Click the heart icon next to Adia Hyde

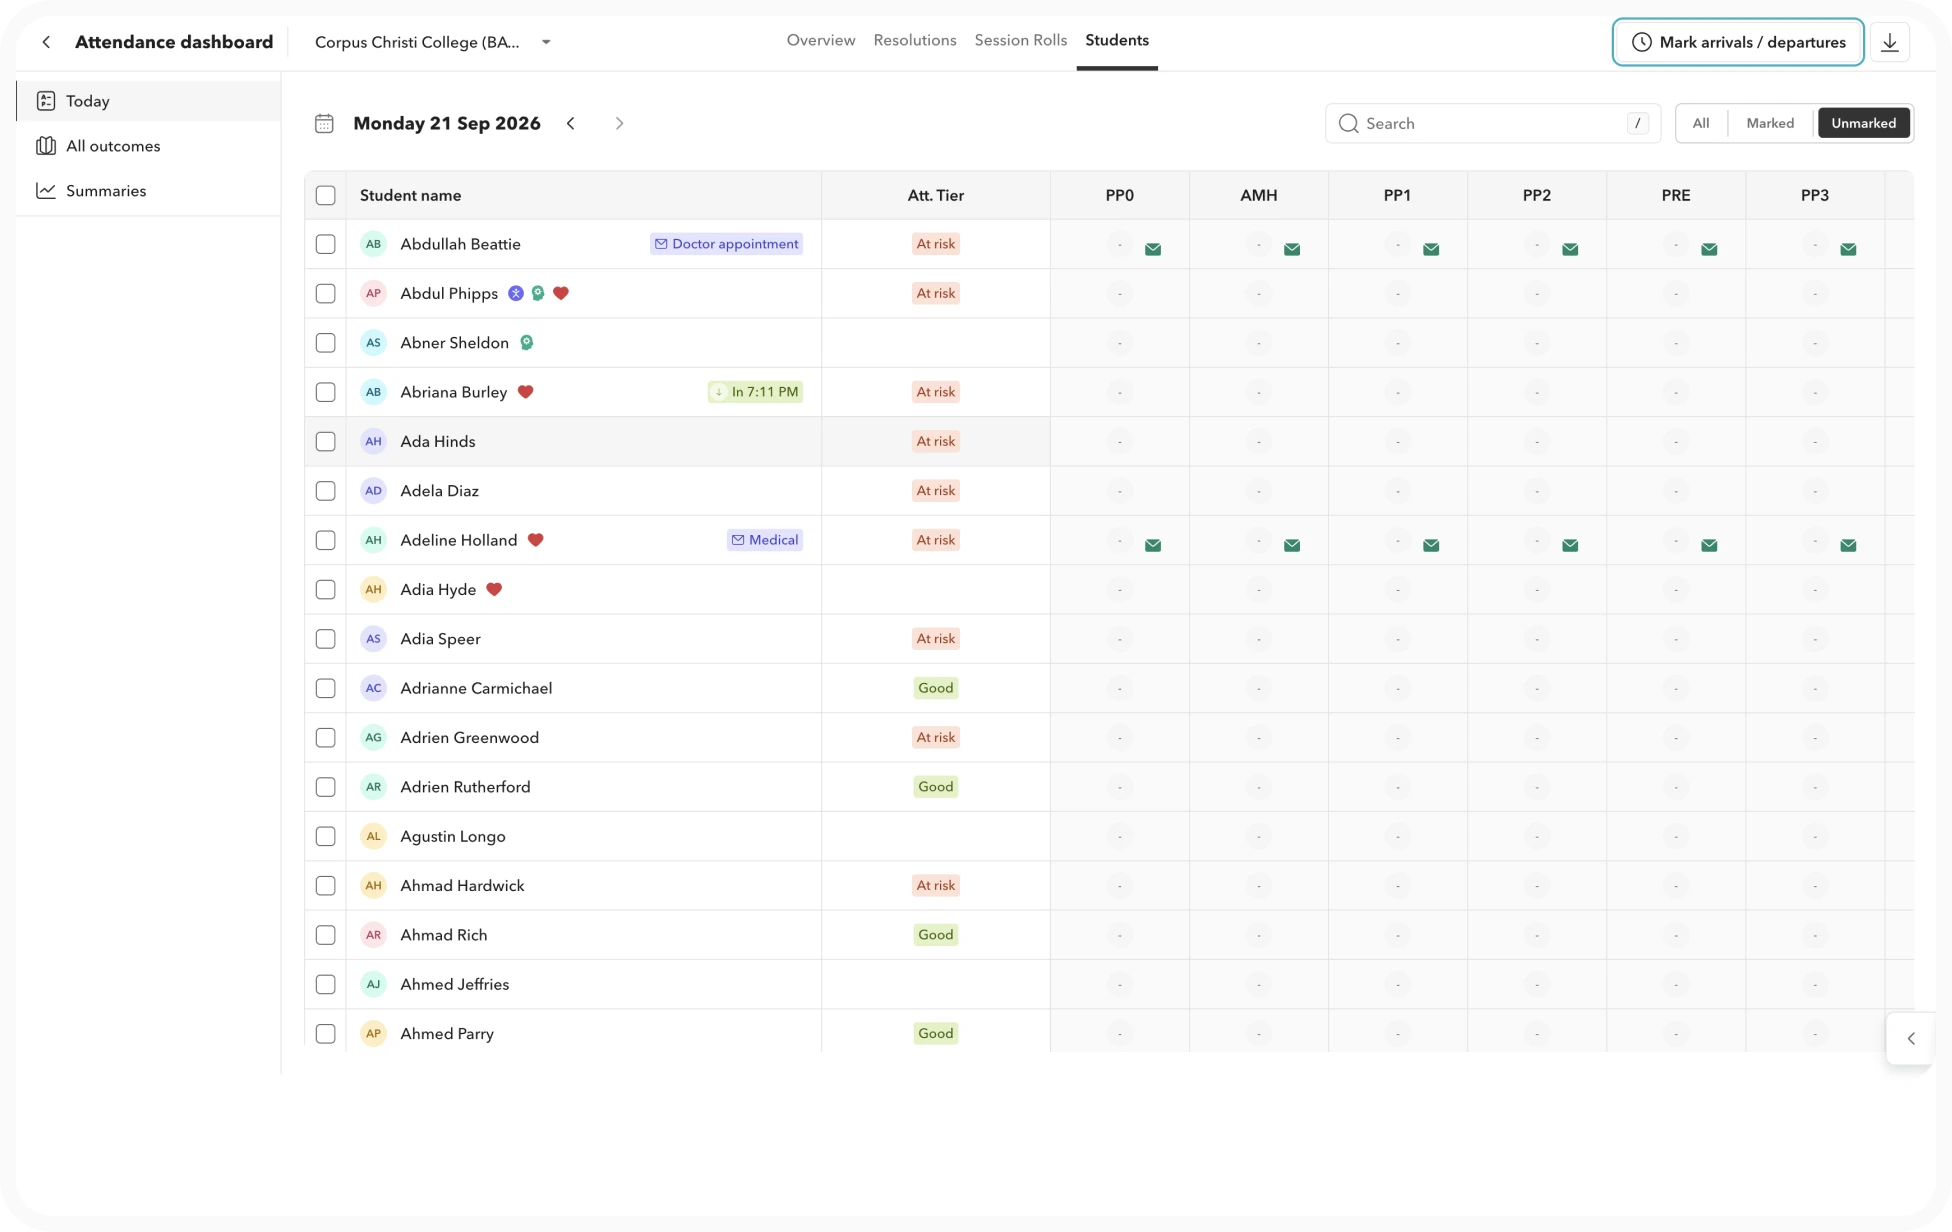(x=494, y=589)
